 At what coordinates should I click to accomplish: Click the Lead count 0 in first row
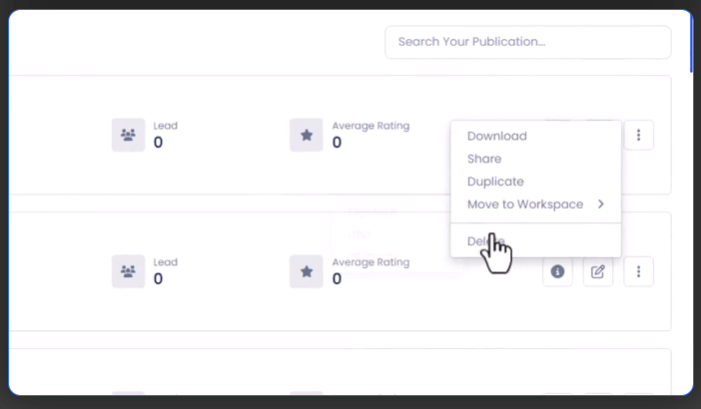coord(158,143)
